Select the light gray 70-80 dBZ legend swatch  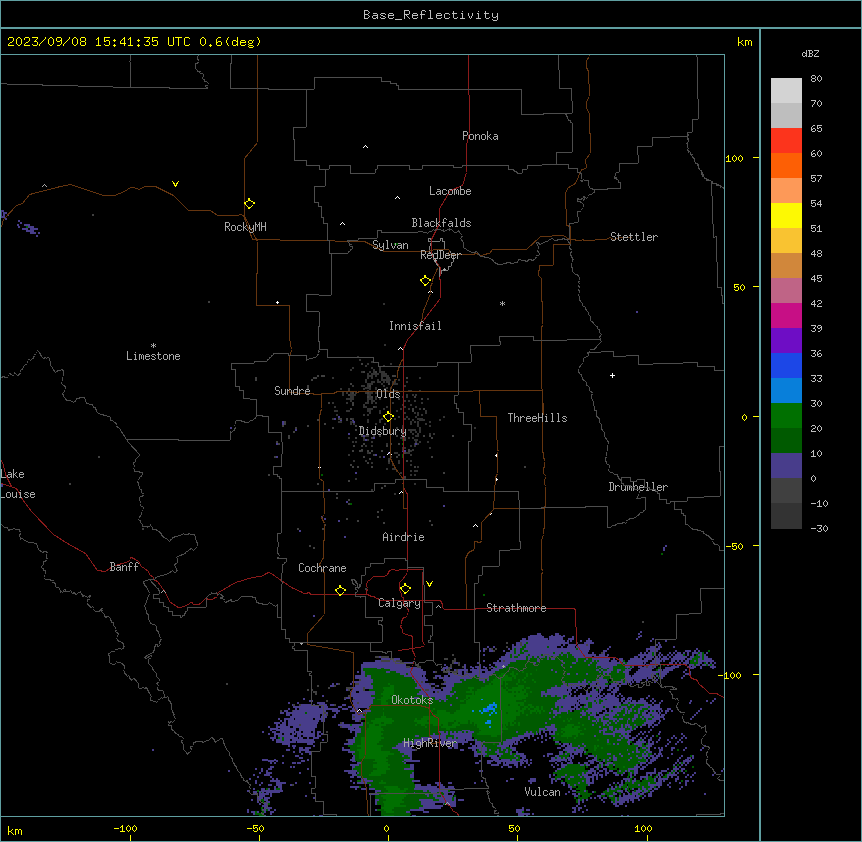pos(786,91)
